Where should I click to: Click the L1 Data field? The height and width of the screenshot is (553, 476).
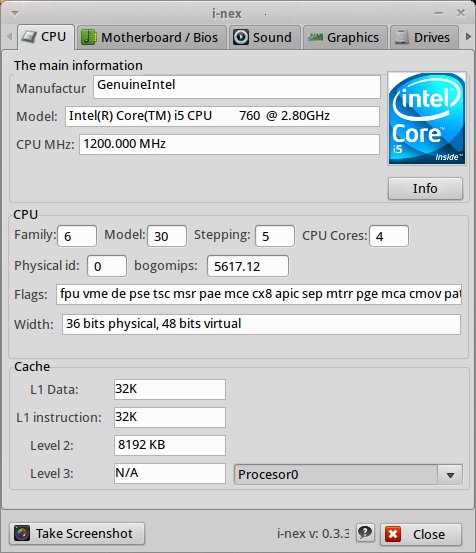click(x=170, y=389)
